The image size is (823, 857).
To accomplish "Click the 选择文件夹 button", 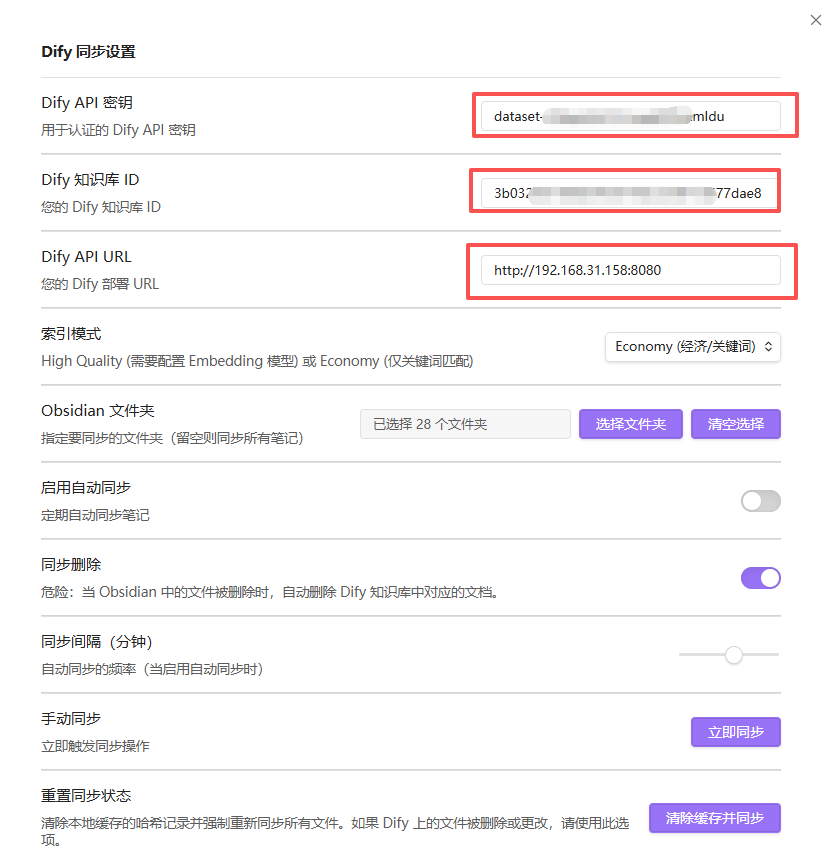I will 630,424.
